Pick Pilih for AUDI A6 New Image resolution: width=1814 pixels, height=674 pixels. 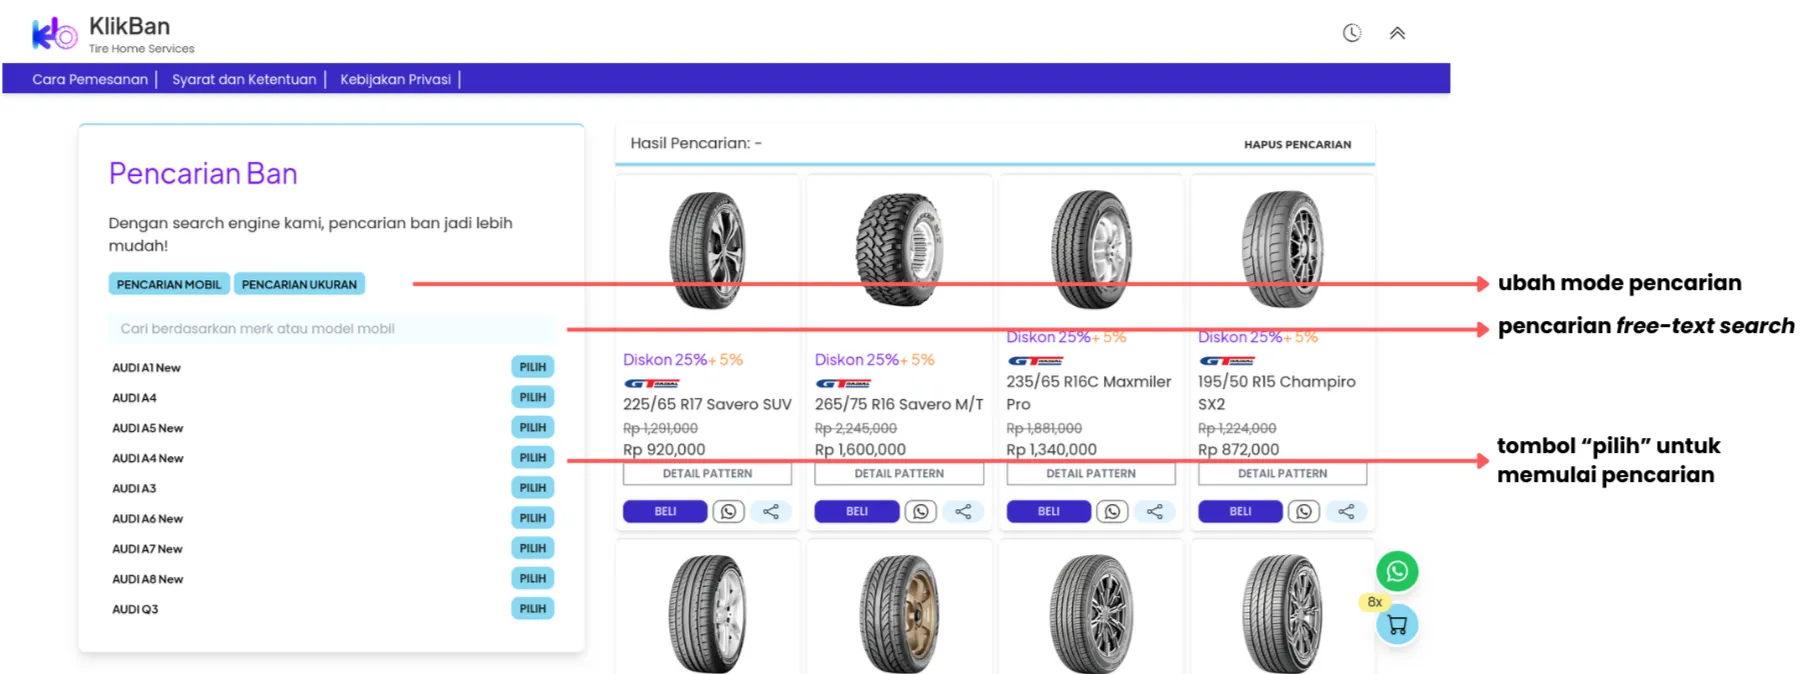click(532, 518)
